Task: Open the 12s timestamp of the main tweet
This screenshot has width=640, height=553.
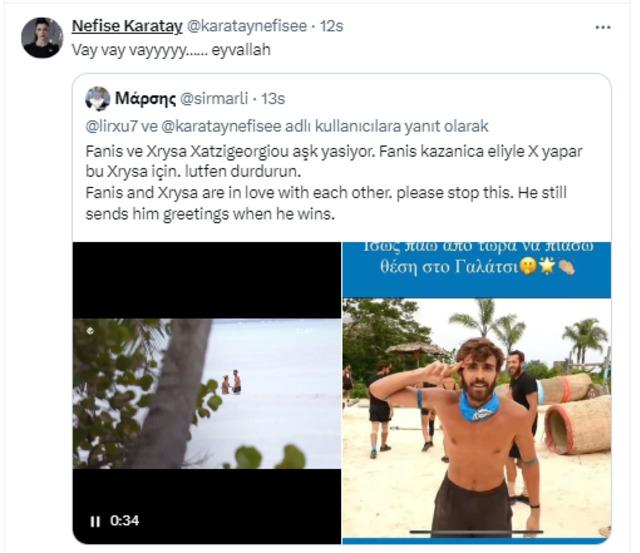Action: click(x=331, y=26)
